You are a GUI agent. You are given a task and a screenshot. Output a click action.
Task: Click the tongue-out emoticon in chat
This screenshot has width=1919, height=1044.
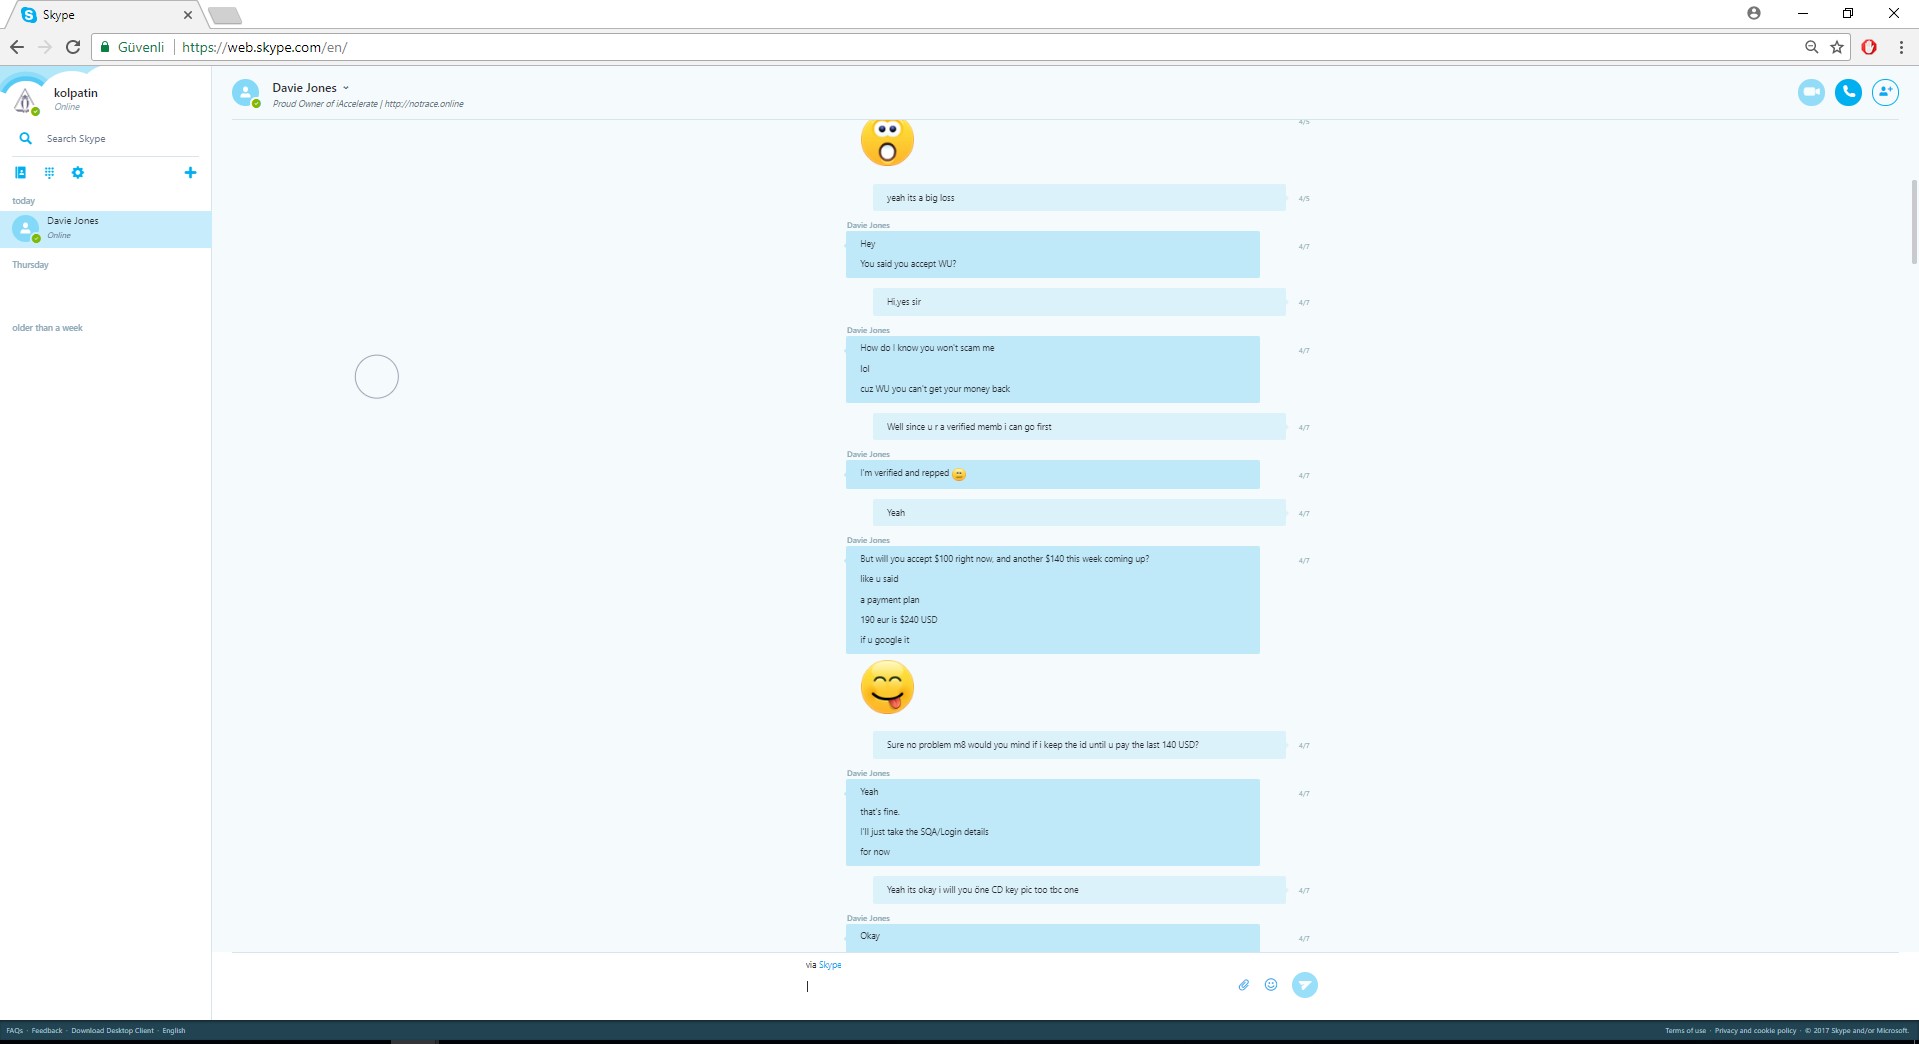click(x=887, y=687)
